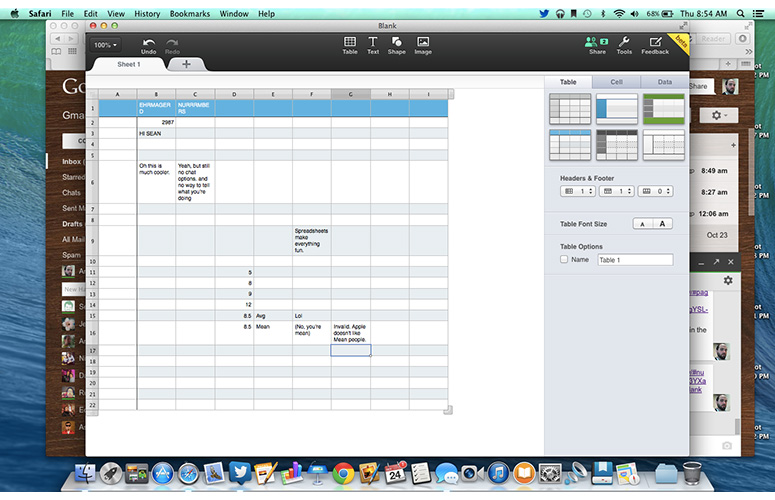This screenshot has width=775, height=500.
Task: Select the Text tool icon
Action: pyautogui.click(x=373, y=42)
